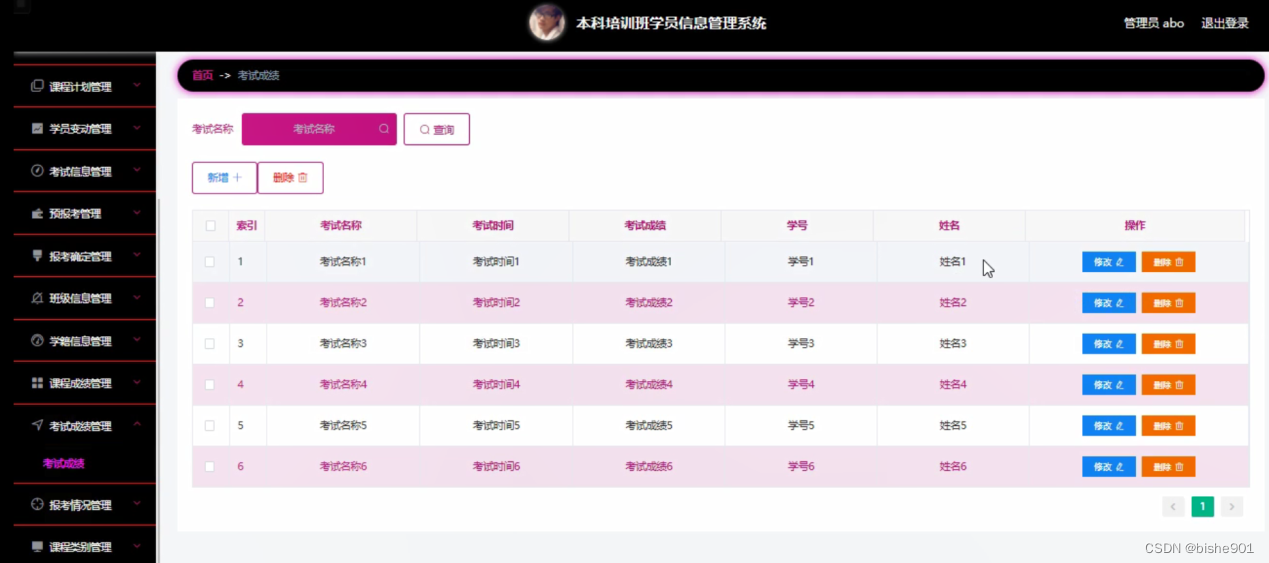Click the 报考确定管理 sidebar icon

[x=37, y=256]
